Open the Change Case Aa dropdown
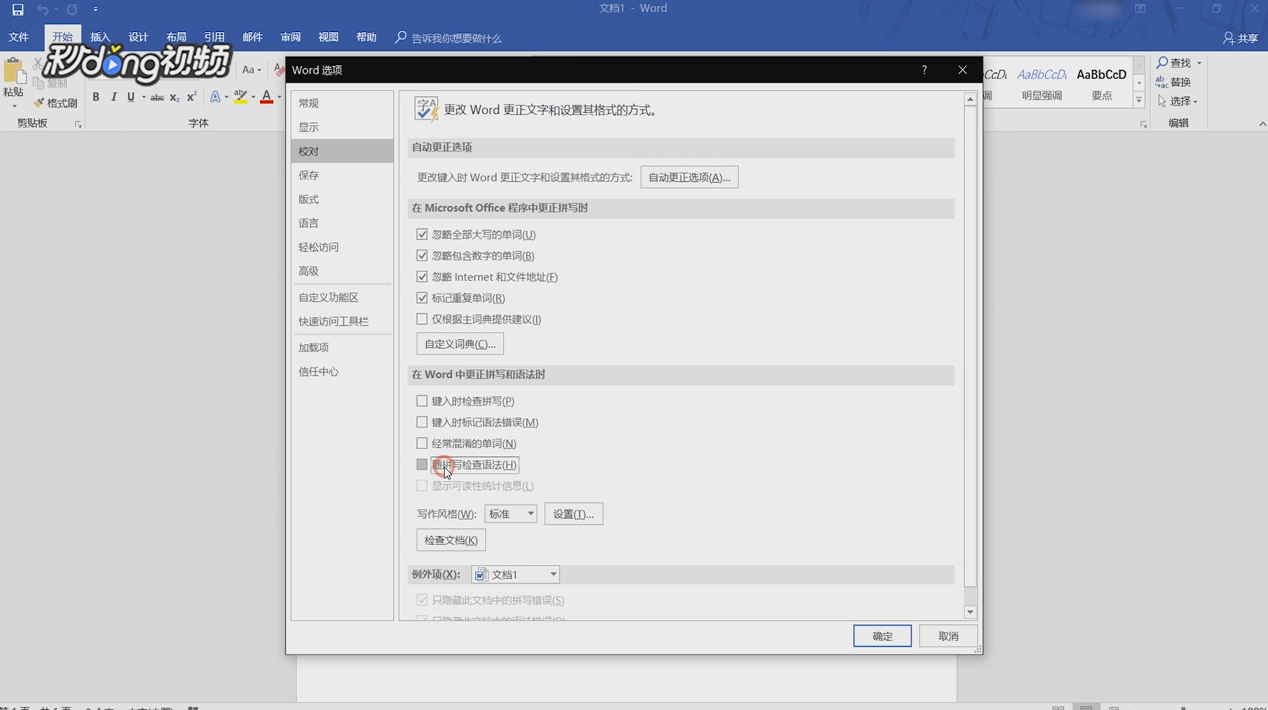The image size is (1268, 710). [x=251, y=70]
